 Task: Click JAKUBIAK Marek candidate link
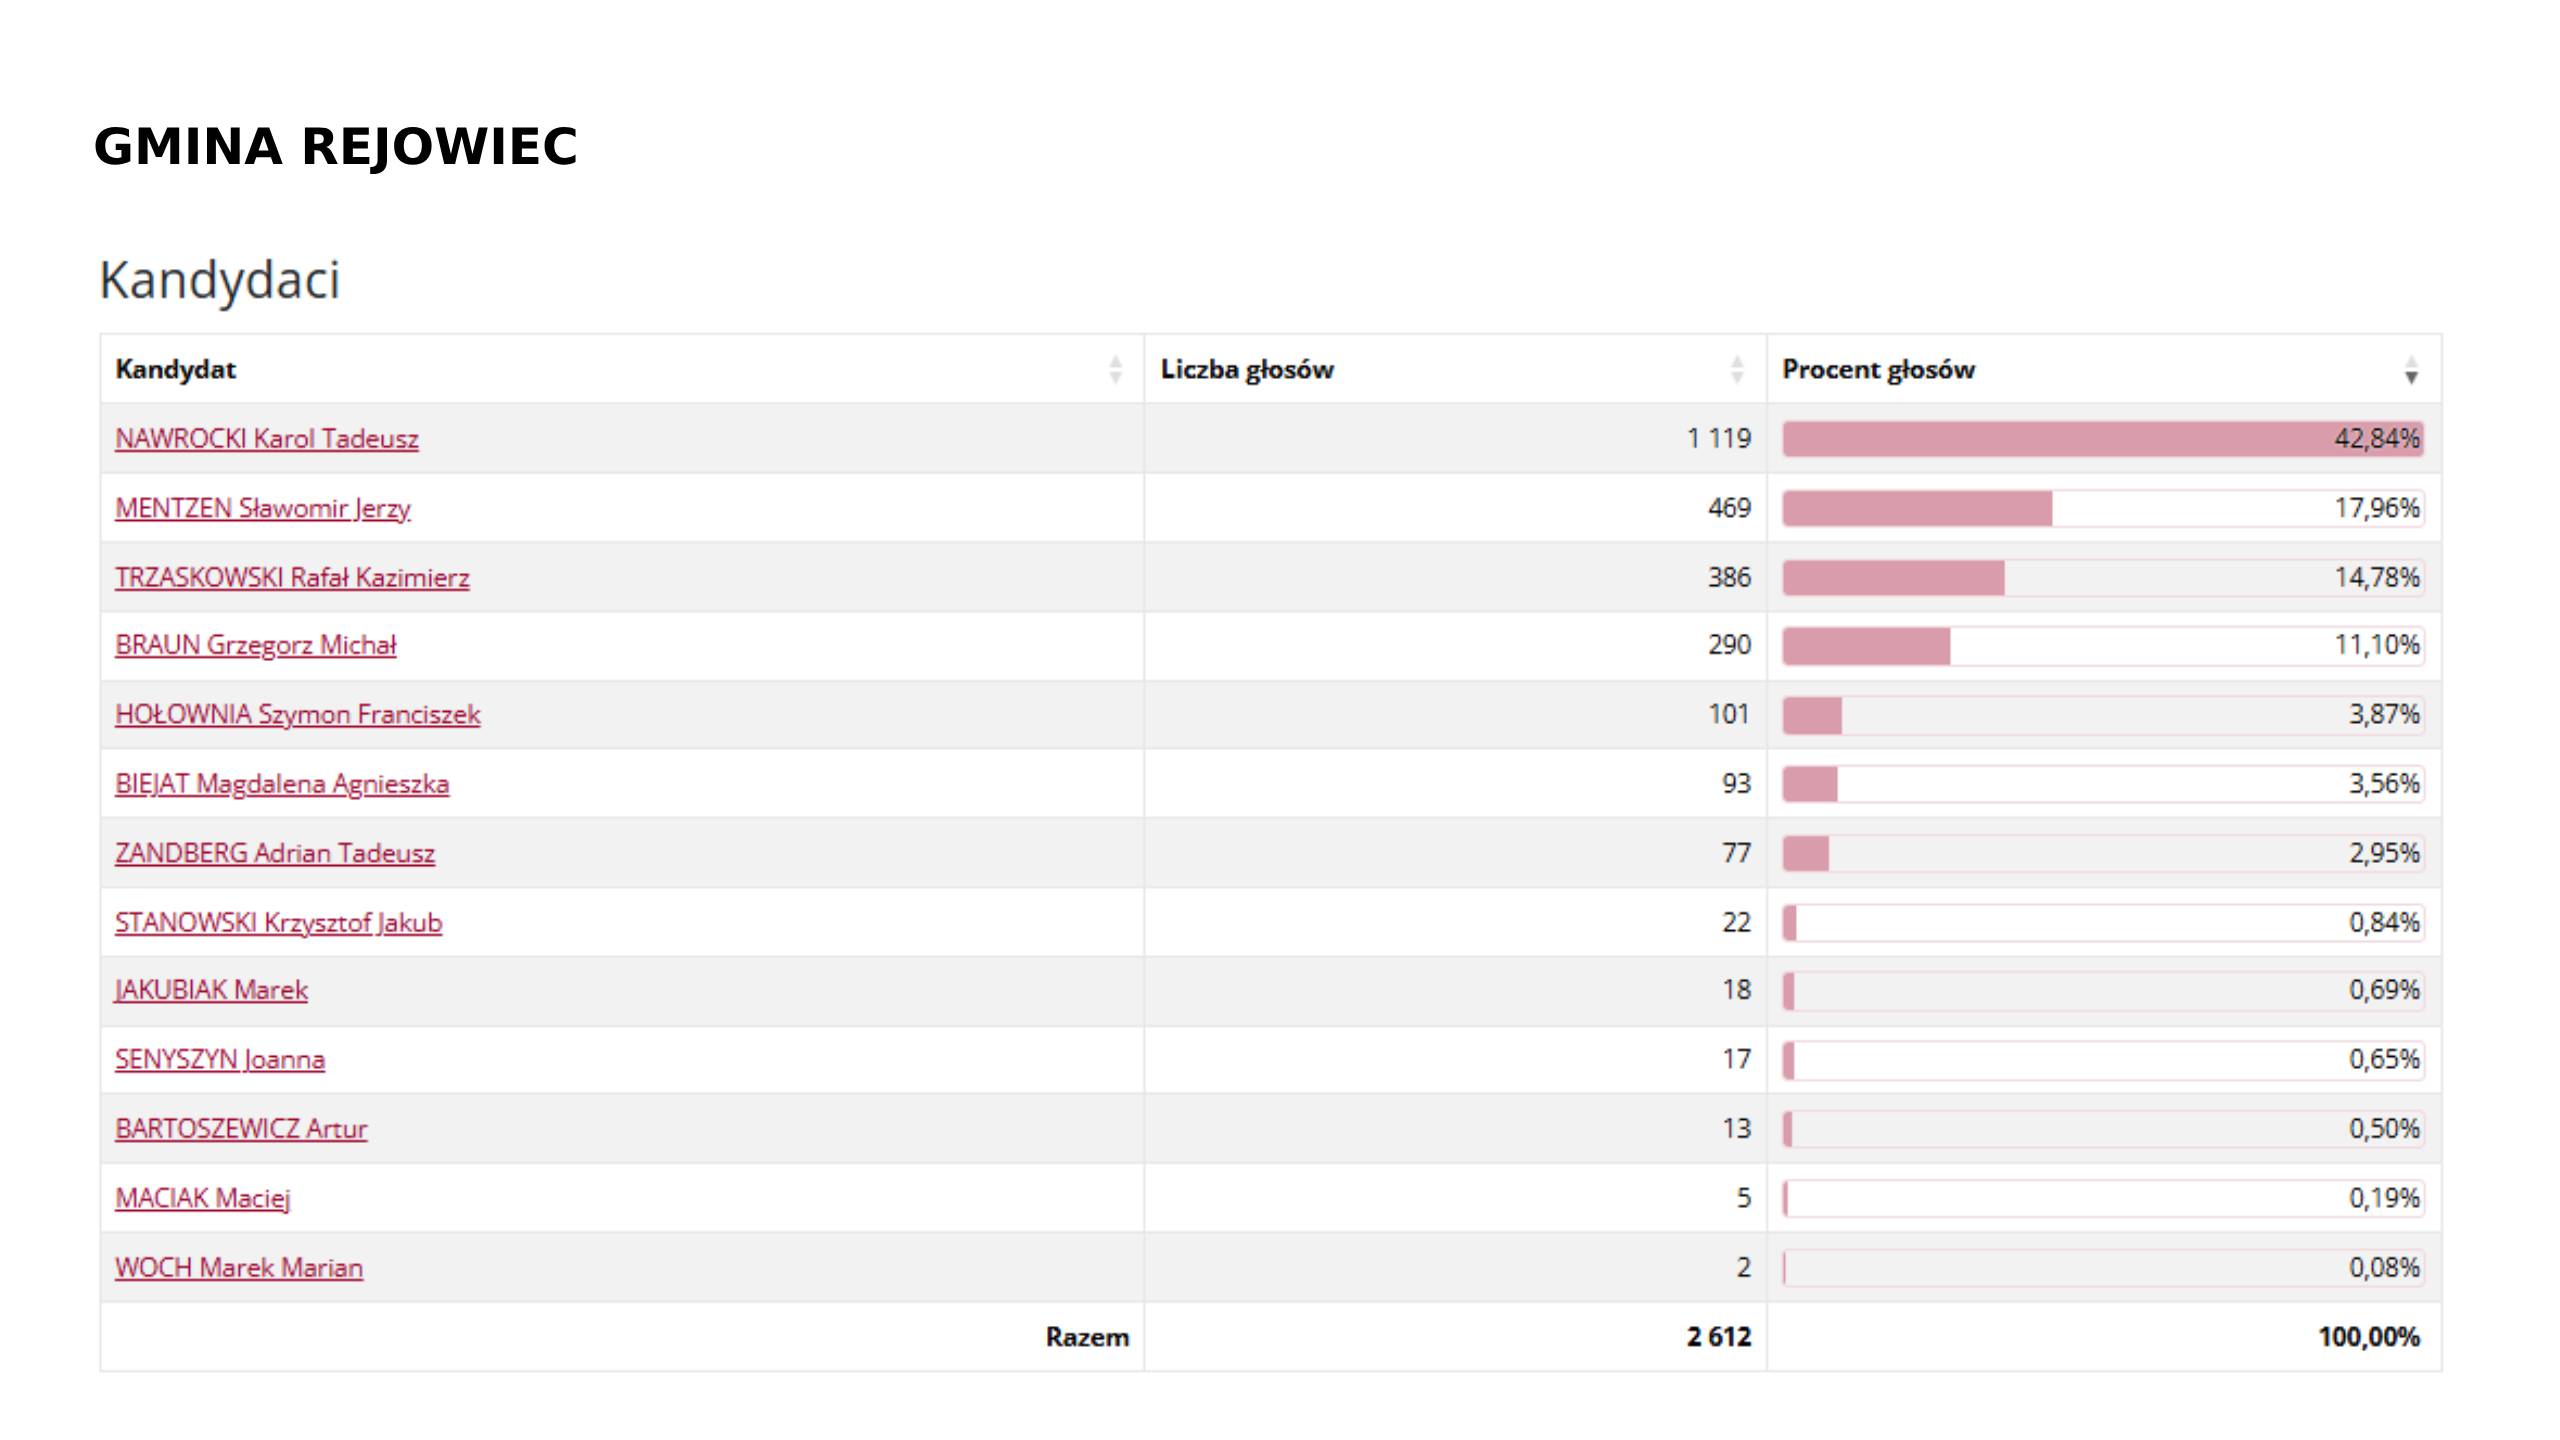point(211,990)
